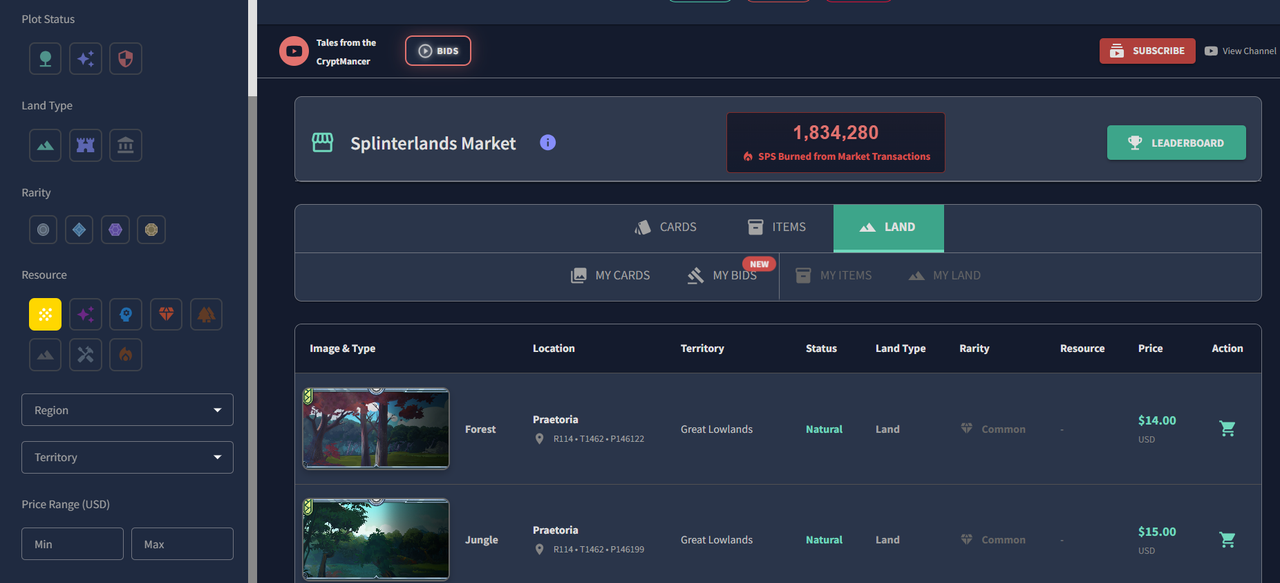Click the Common rarity gem in Jungle row
Viewport: 1280px width, 583px height.
coord(966,540)
